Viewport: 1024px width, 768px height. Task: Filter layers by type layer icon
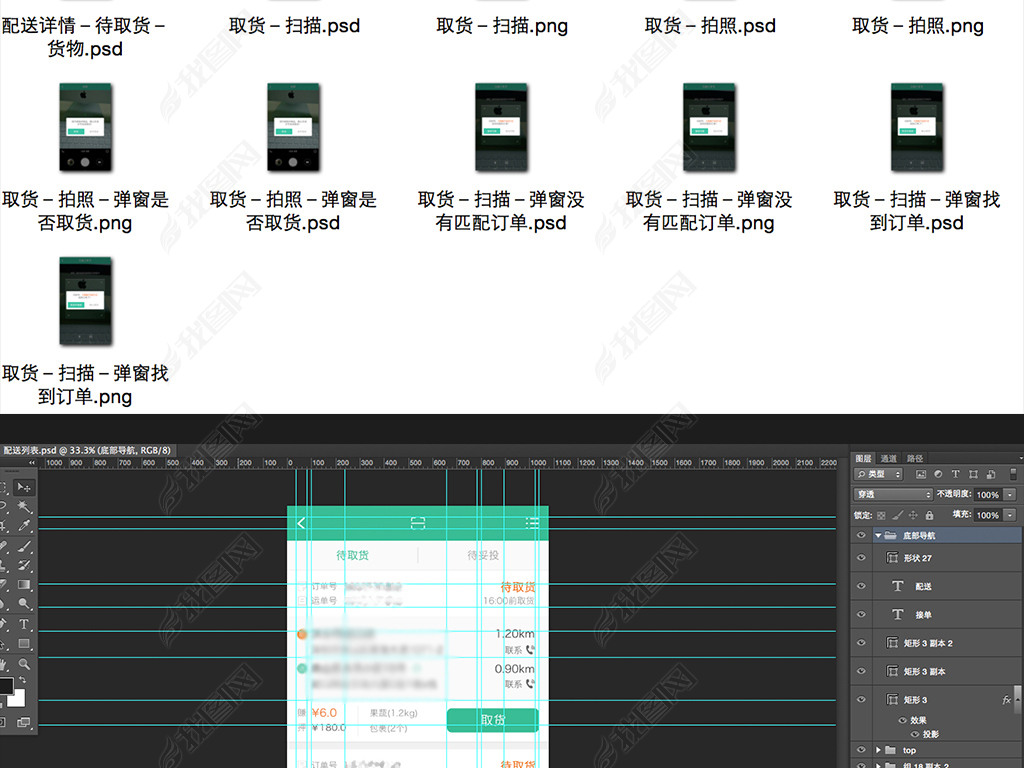955,474
